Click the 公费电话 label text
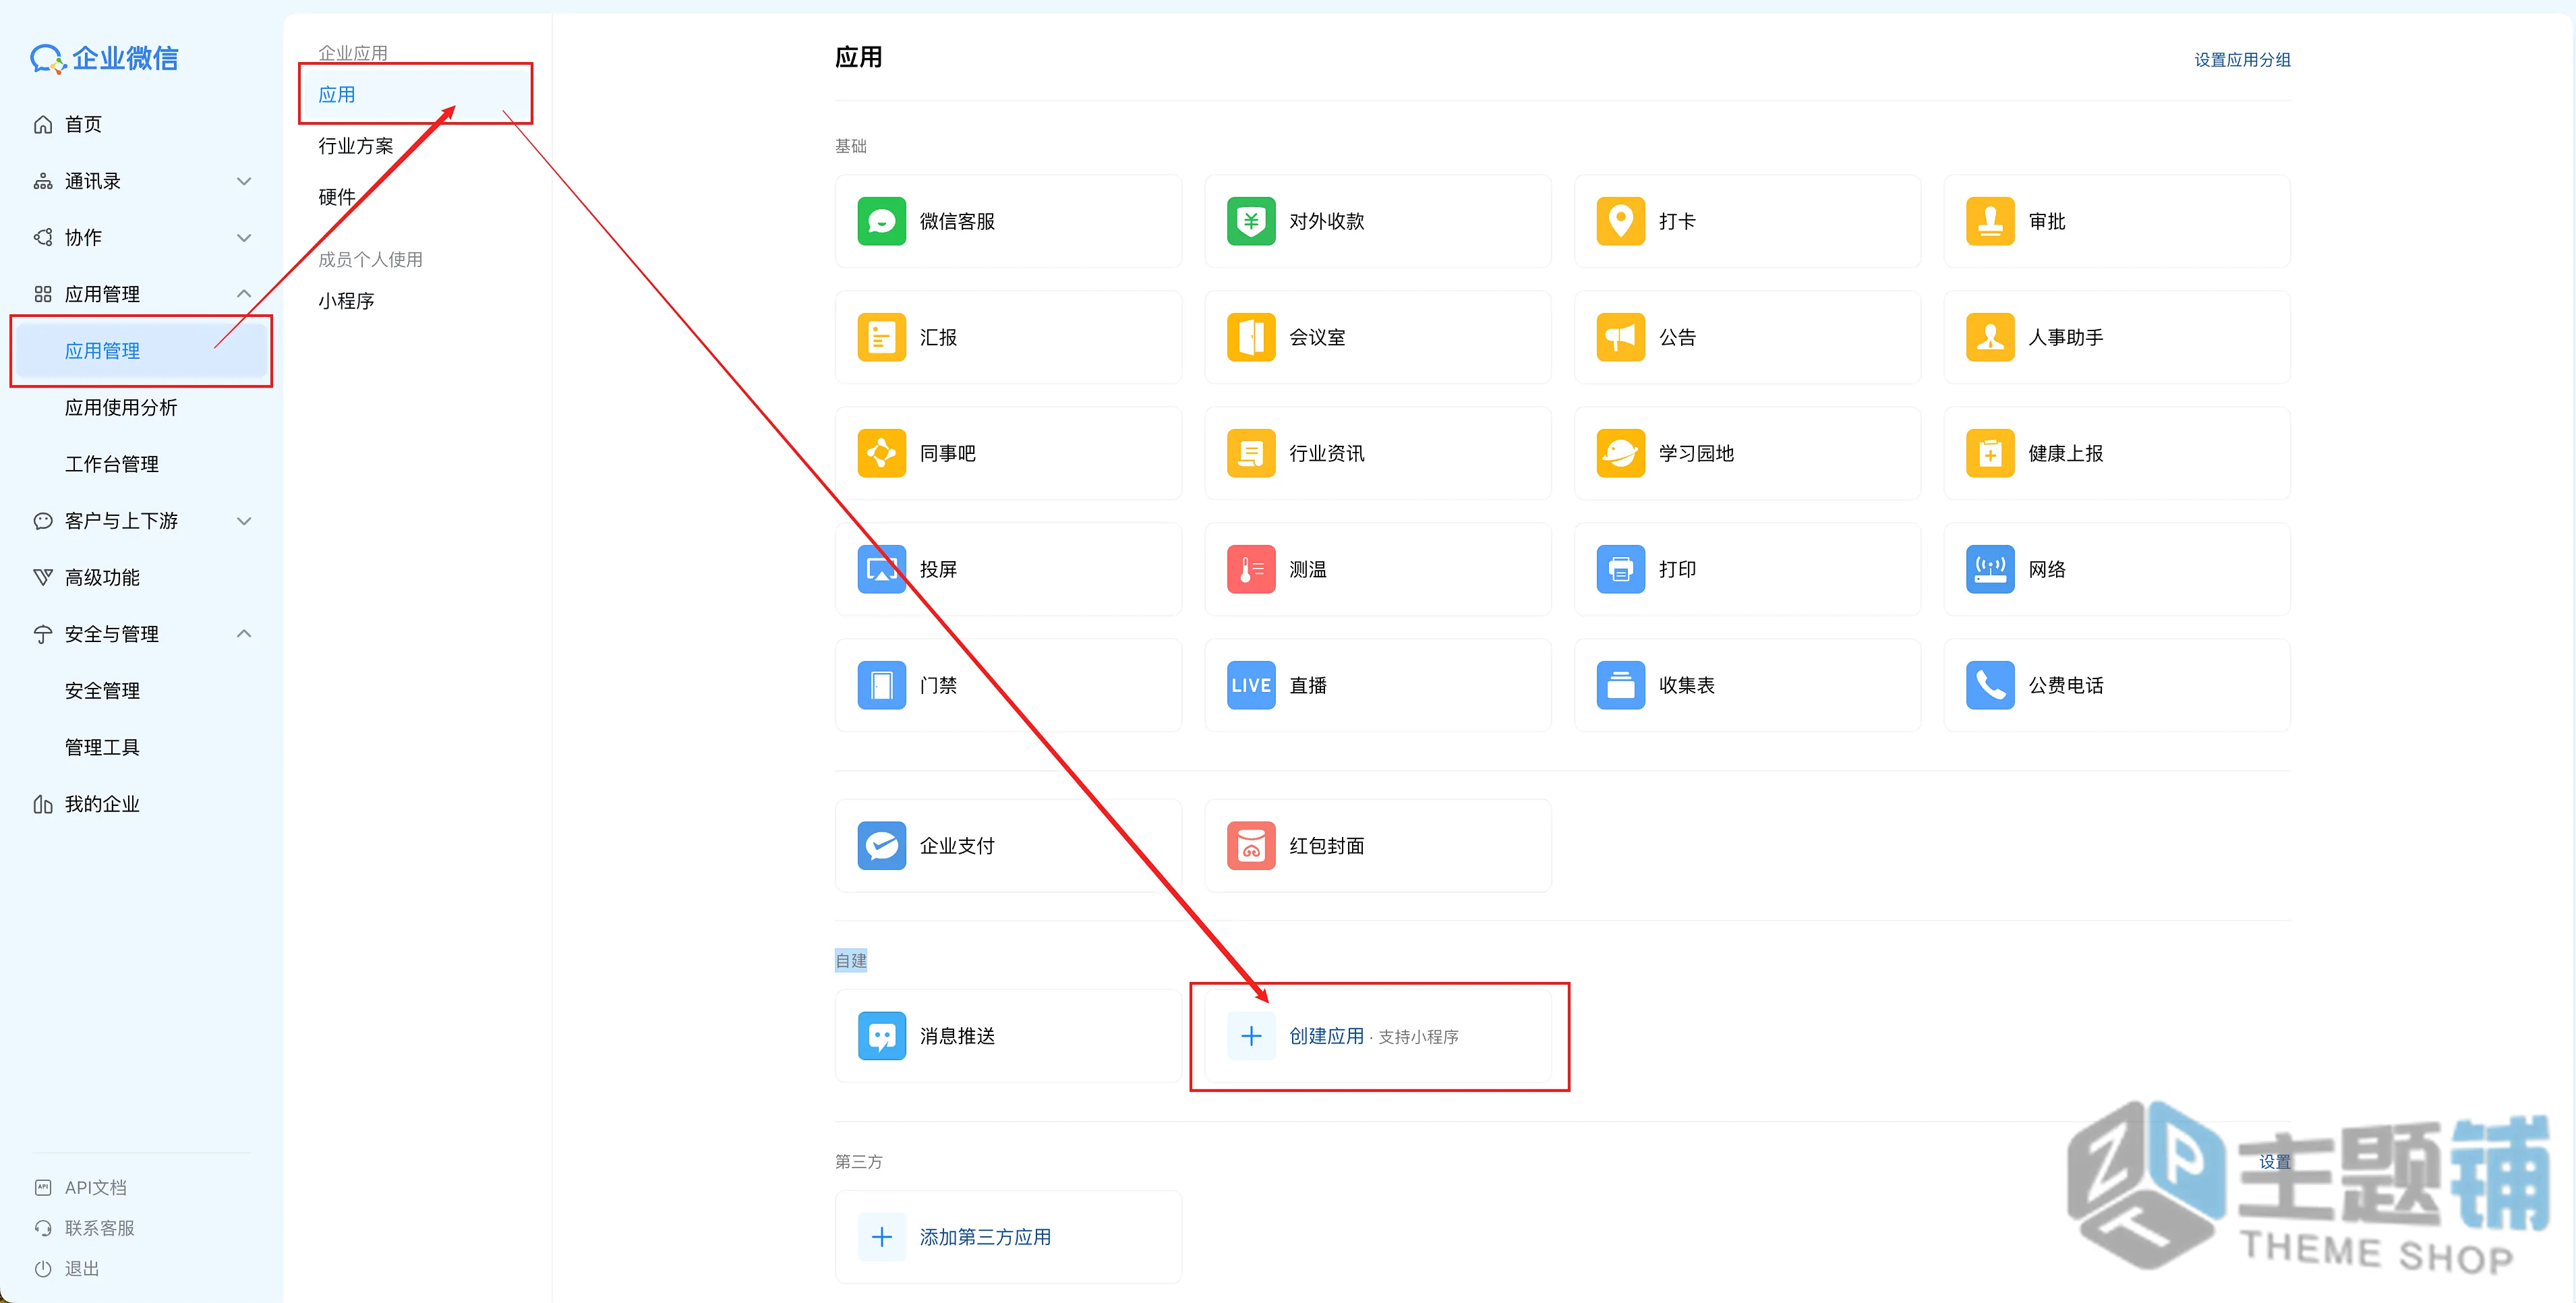This screenshot has height=1303, width=2576. point(2066,685)
